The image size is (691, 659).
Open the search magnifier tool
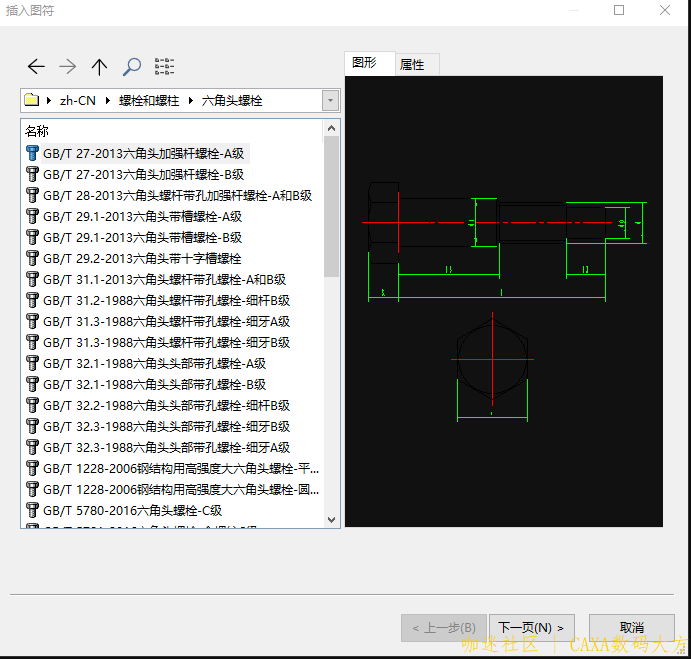[131, 67]
